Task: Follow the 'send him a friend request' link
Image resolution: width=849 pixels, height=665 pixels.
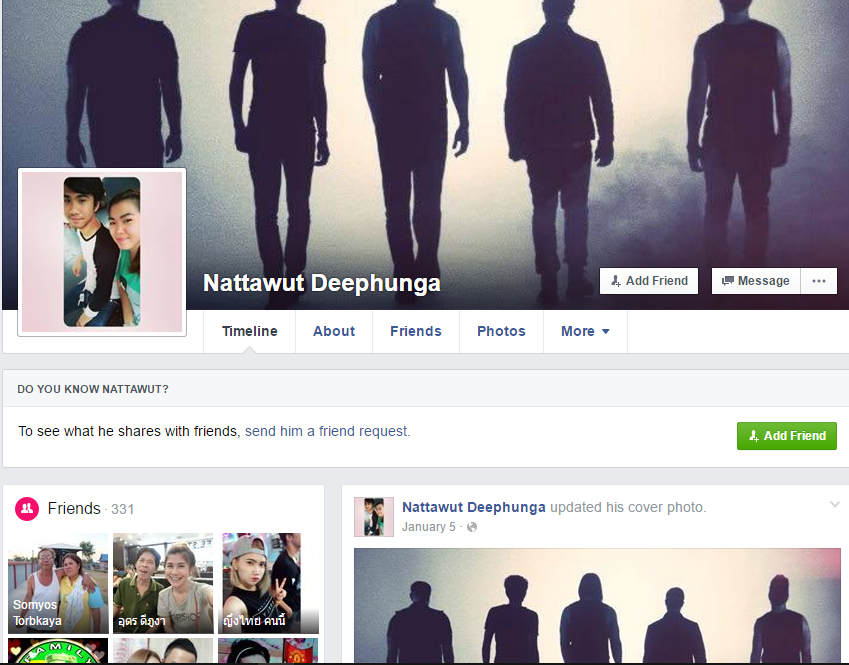Action: pos(328,431)
